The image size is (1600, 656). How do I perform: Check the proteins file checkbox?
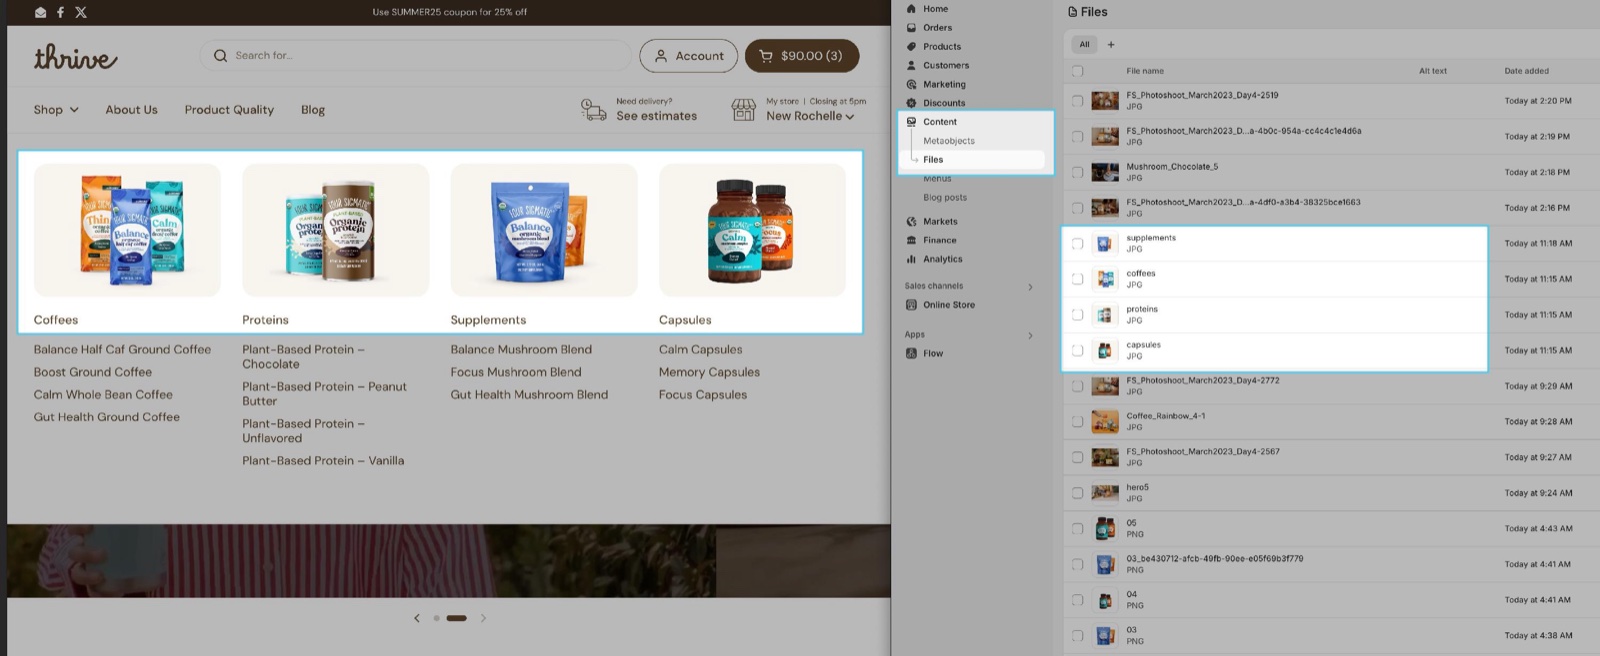[1077, 315]
